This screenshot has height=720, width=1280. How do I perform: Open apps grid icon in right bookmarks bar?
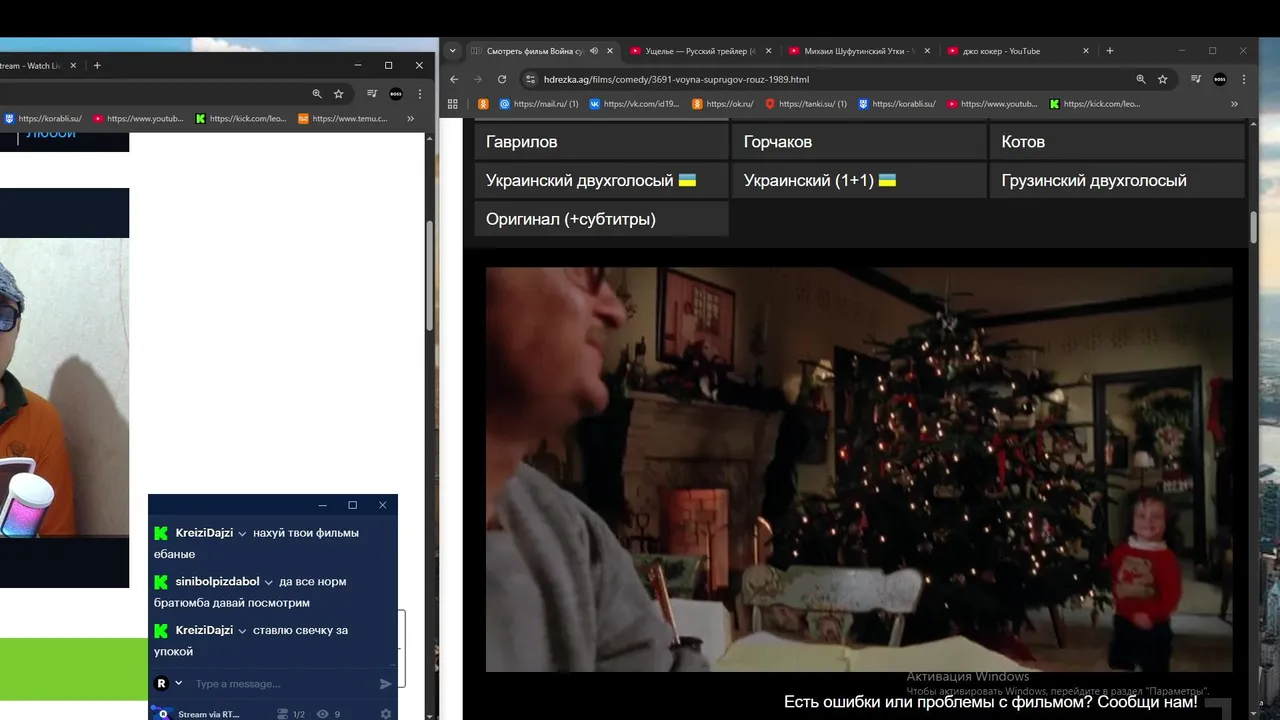(453, 103)
